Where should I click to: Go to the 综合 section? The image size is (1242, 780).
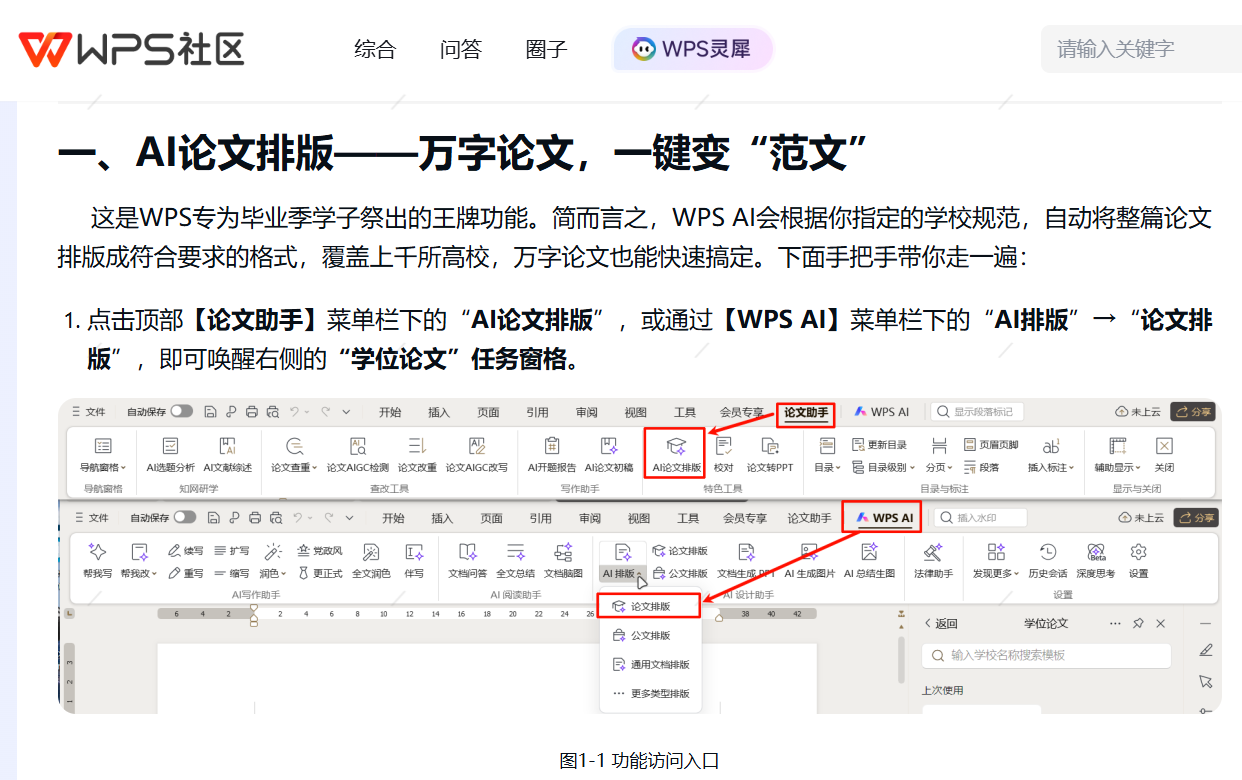[x=375, y=49]
